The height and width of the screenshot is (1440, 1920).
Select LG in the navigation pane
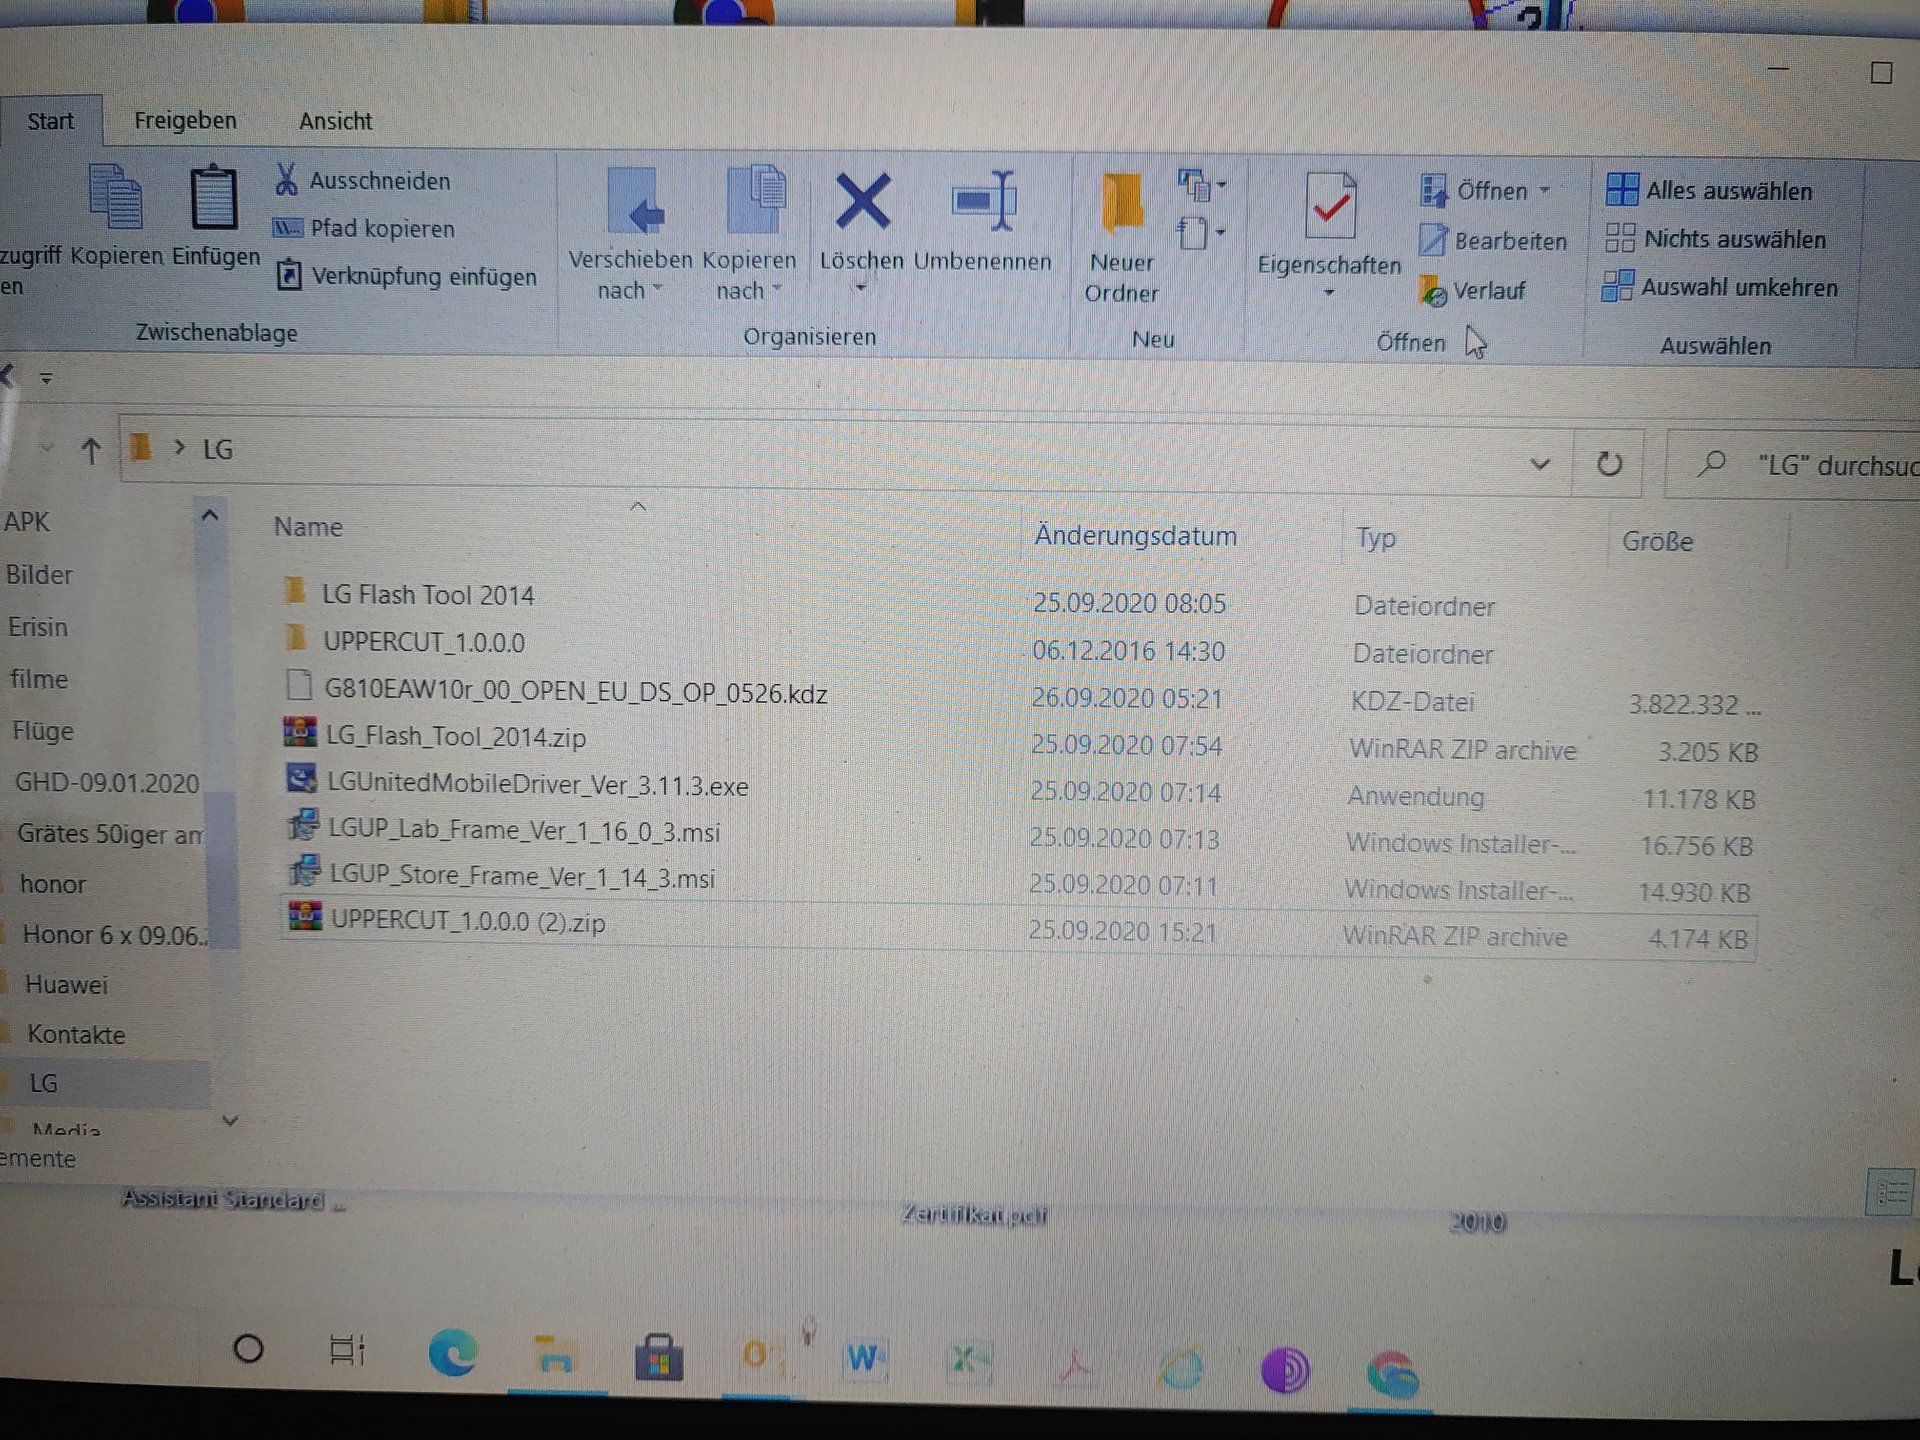point(43,1084)
